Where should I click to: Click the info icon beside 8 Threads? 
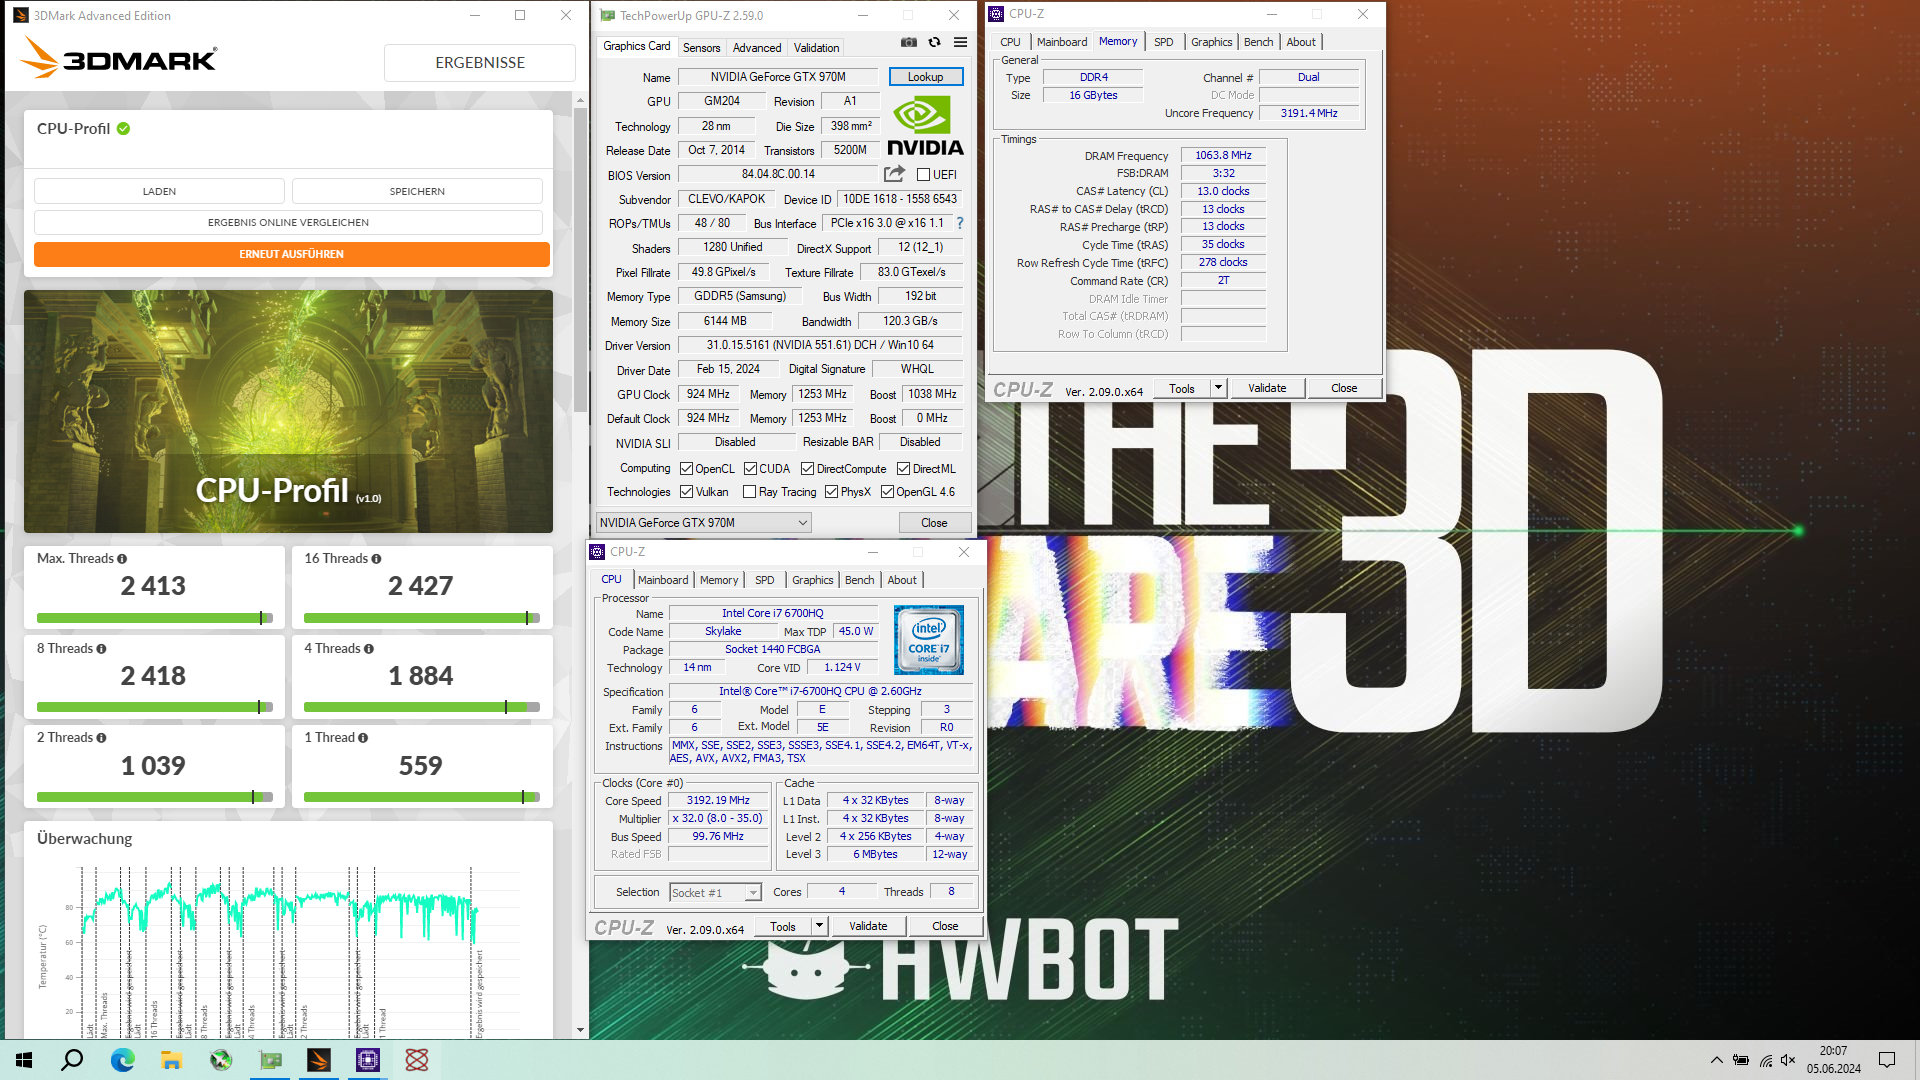click(101, 649)
